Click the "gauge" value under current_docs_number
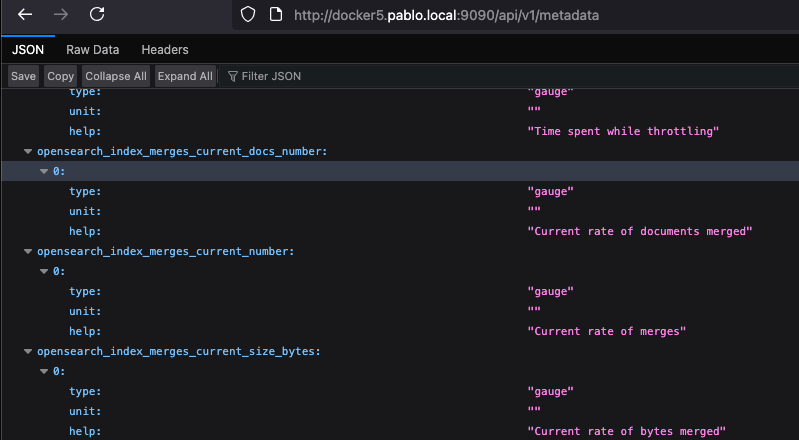799x440 pixels. click(x=550, y=191)
